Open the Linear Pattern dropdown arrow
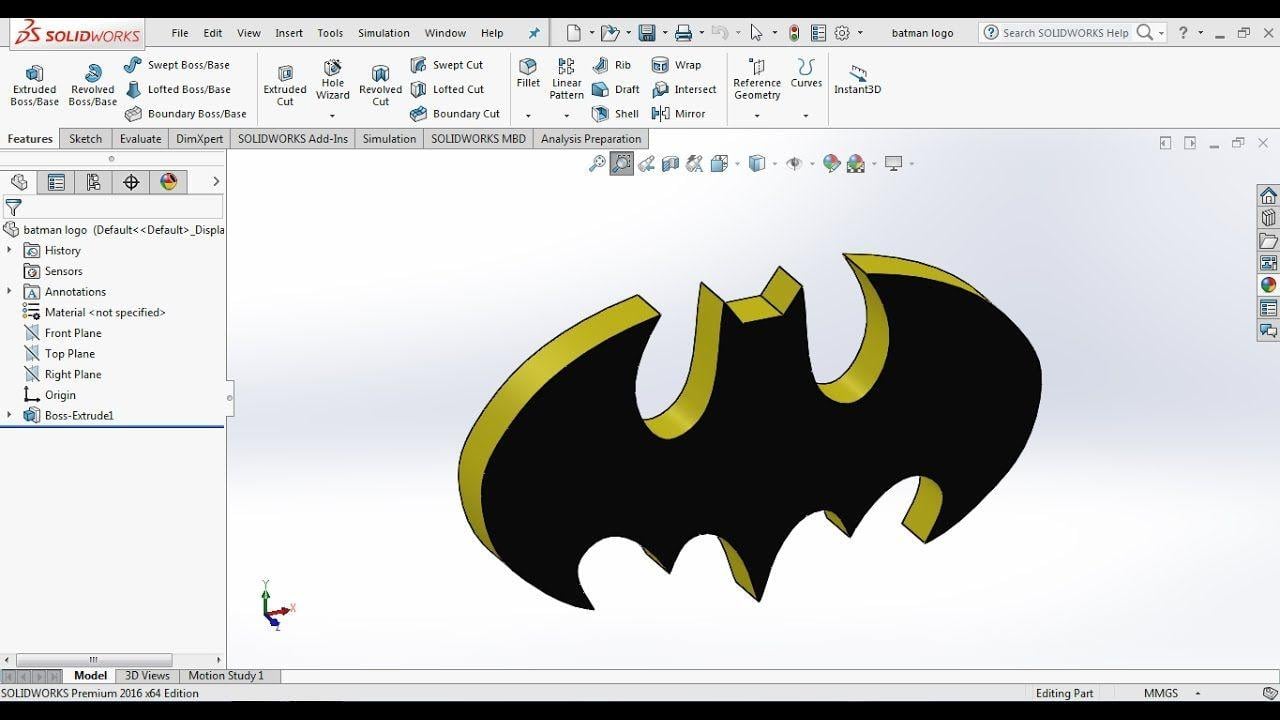The image size is (1280, 720). (567, 116)
